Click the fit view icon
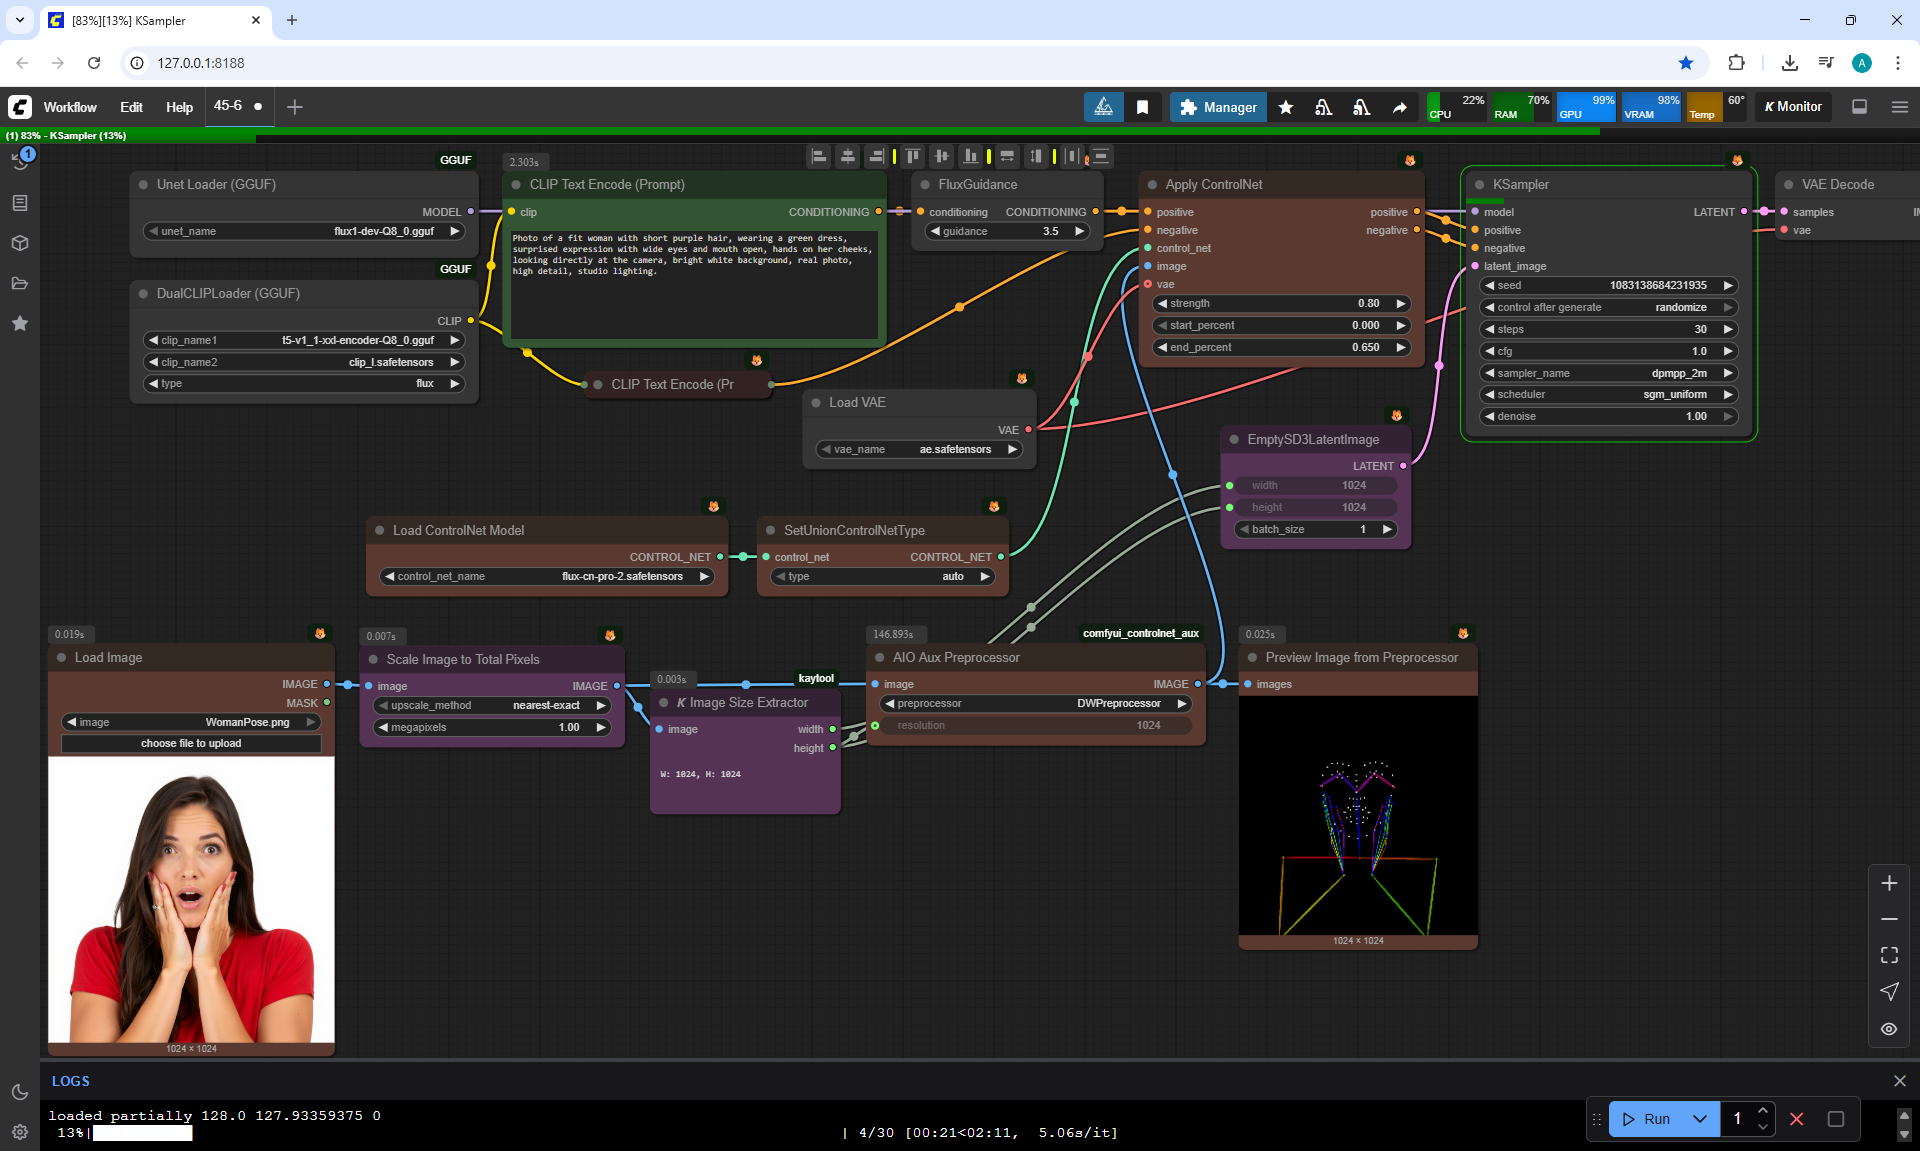This screenshot has width=1920, height=1151. point(1889,955)
